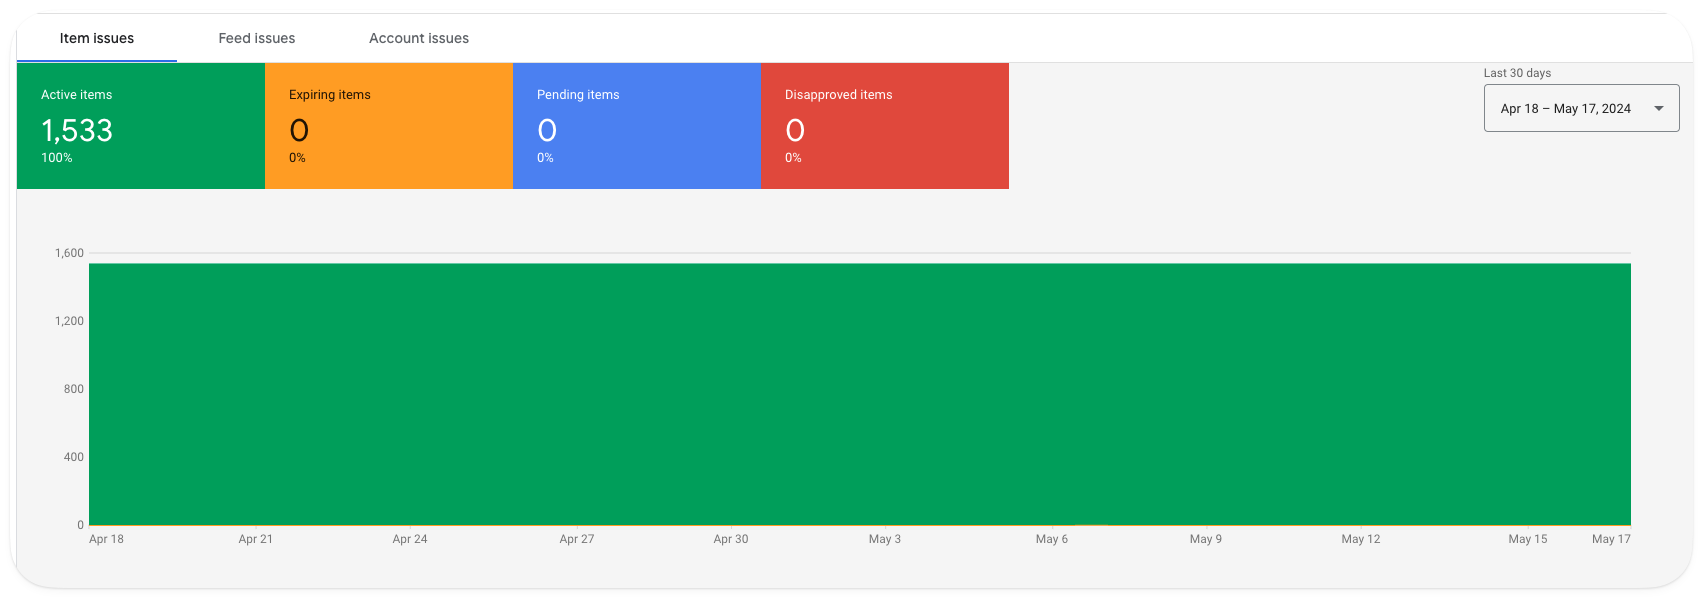Select the orange Expiring items card
The width and height of the screenshot is (1703, 598).
[389, 126]
